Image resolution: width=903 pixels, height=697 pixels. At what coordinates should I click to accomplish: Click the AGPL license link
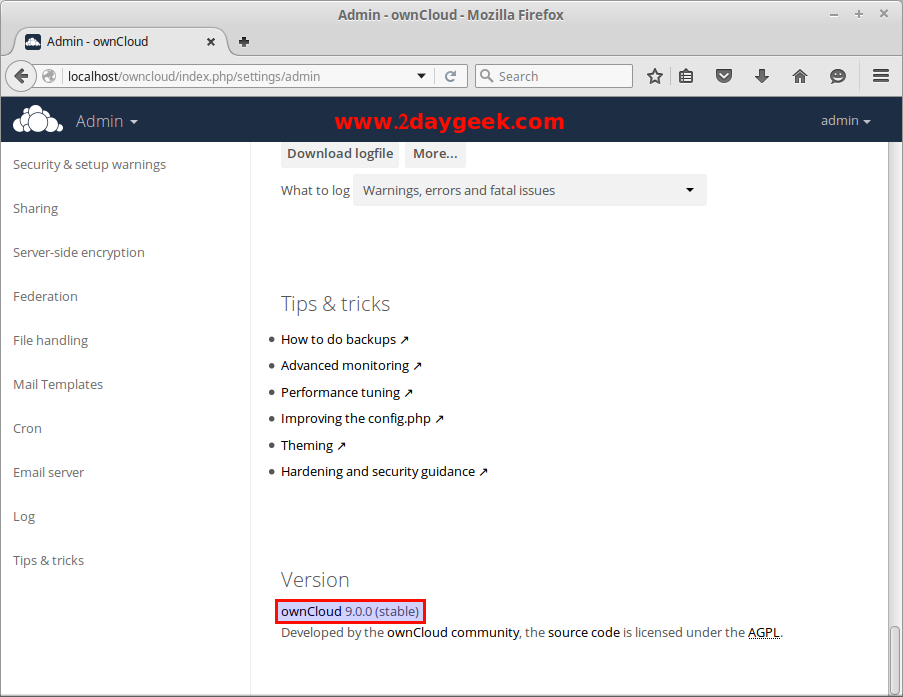[x=764, y=632]
